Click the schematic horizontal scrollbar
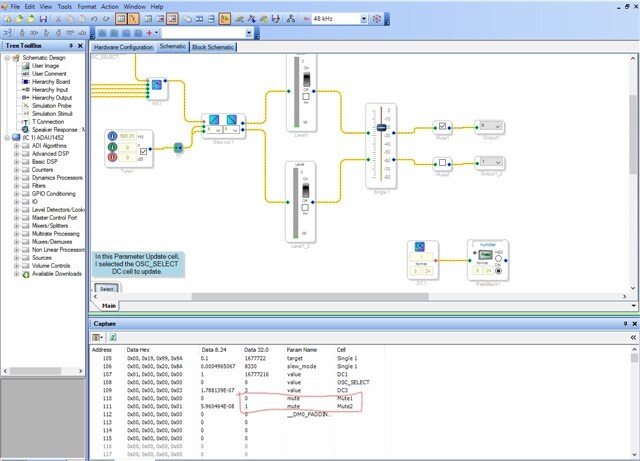The width and height of the screenshot is (640, 461). [310, 296]
